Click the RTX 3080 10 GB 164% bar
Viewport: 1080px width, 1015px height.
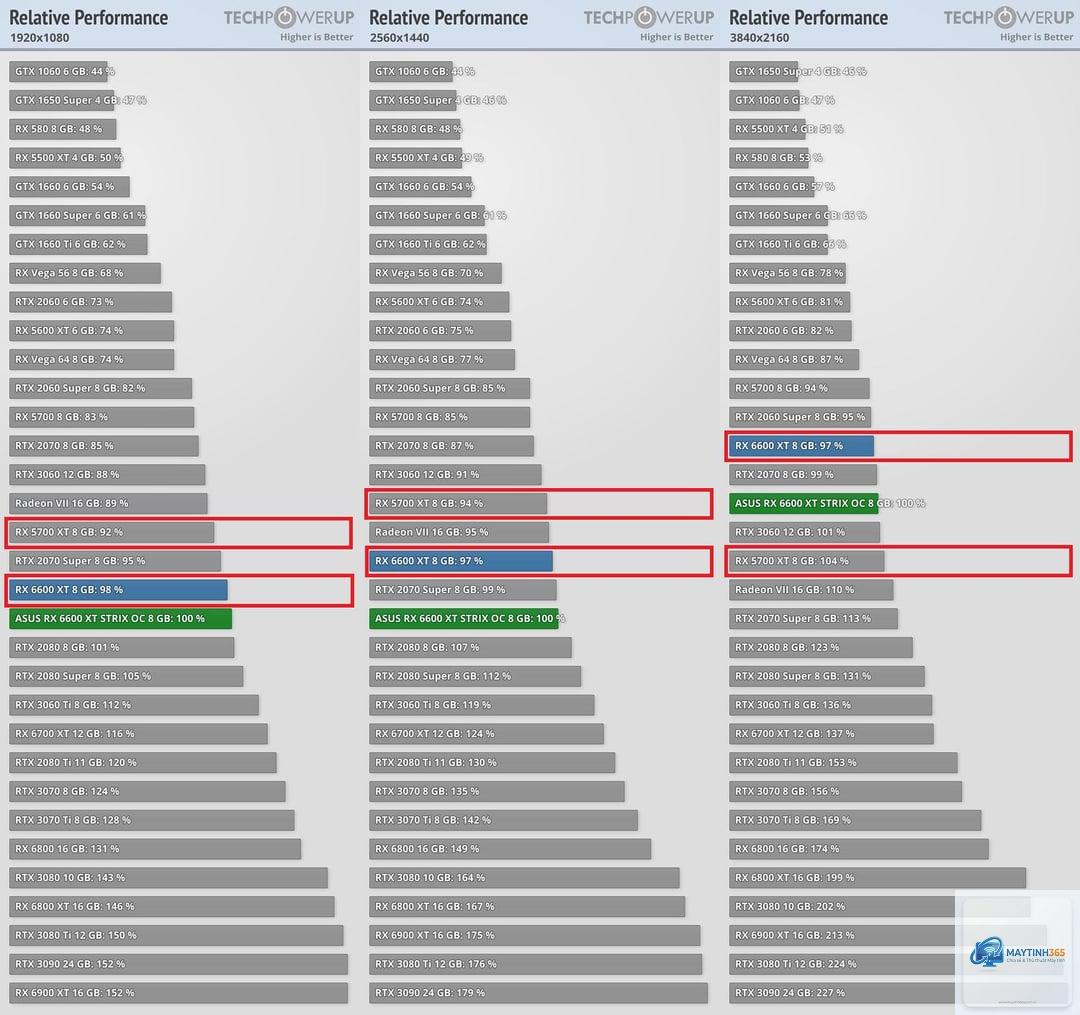click(x=524, y=878)
